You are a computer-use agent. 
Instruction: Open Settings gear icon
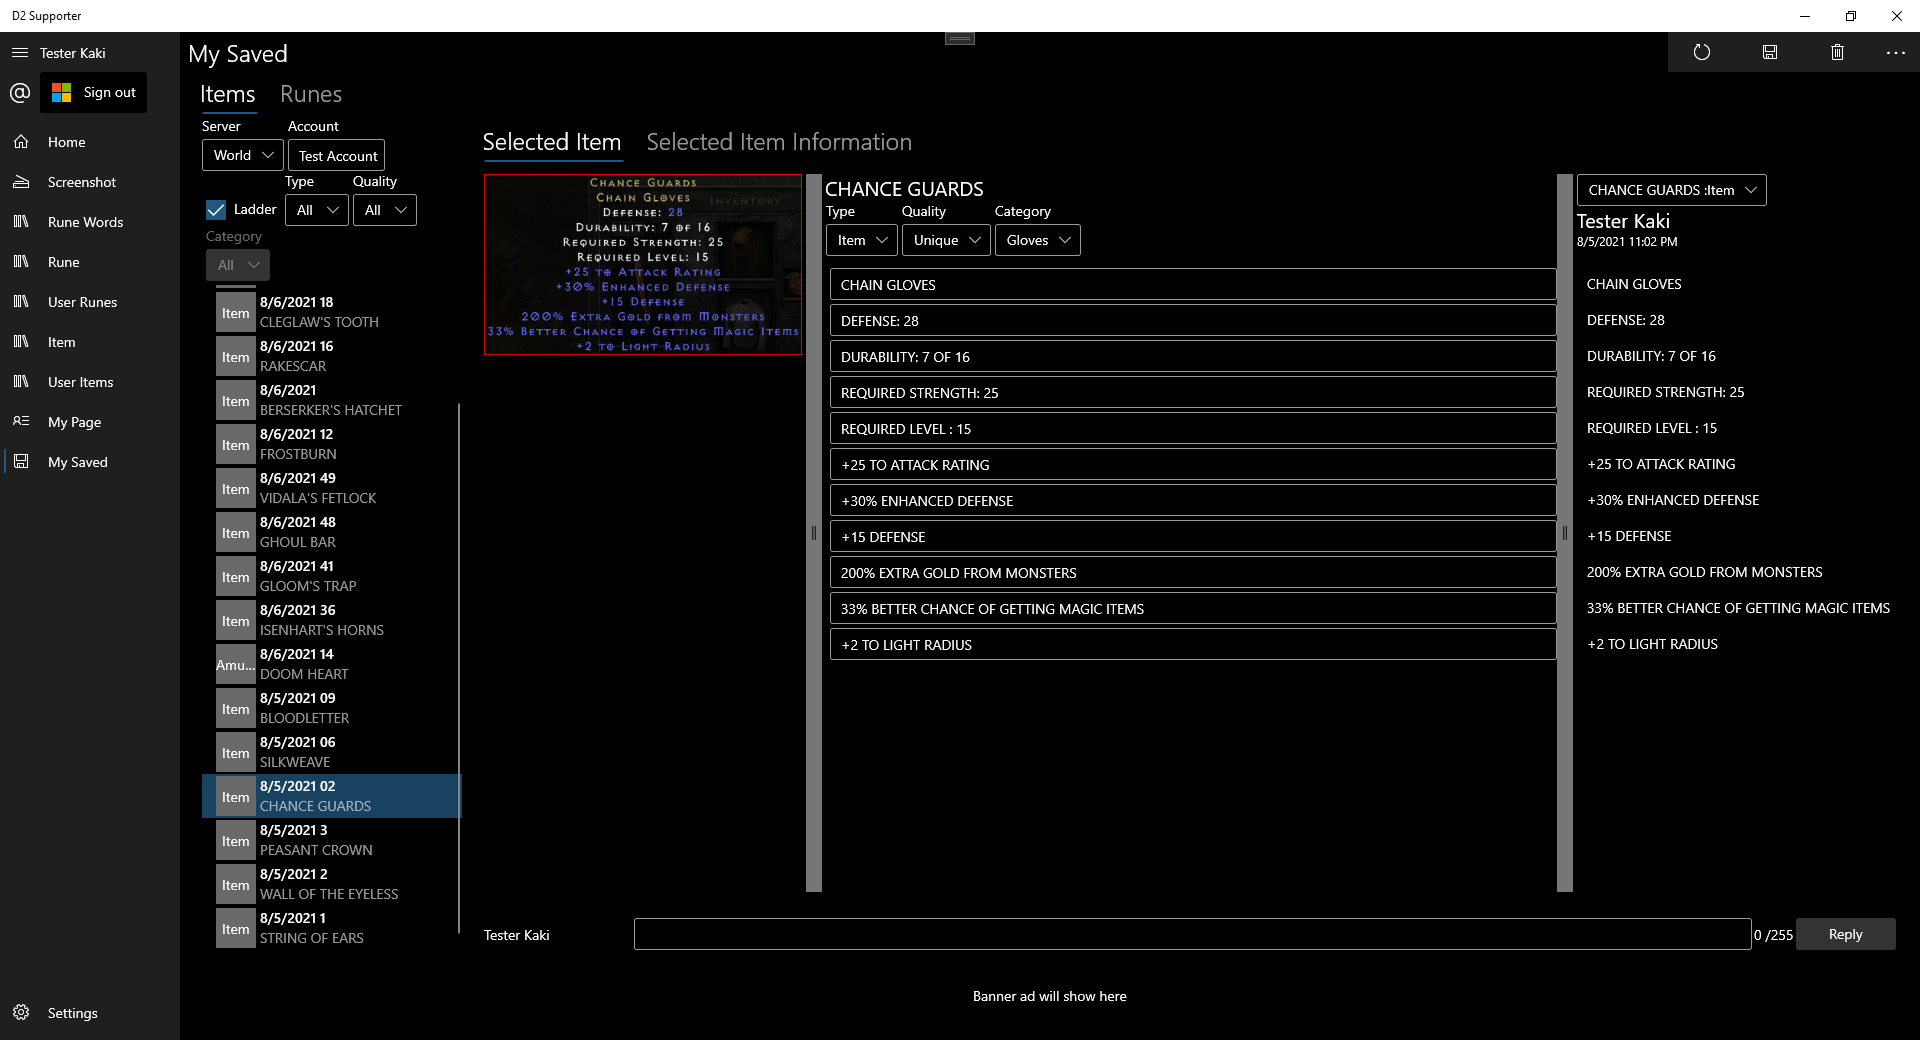pyautogui.click(x=21, y=1013)
